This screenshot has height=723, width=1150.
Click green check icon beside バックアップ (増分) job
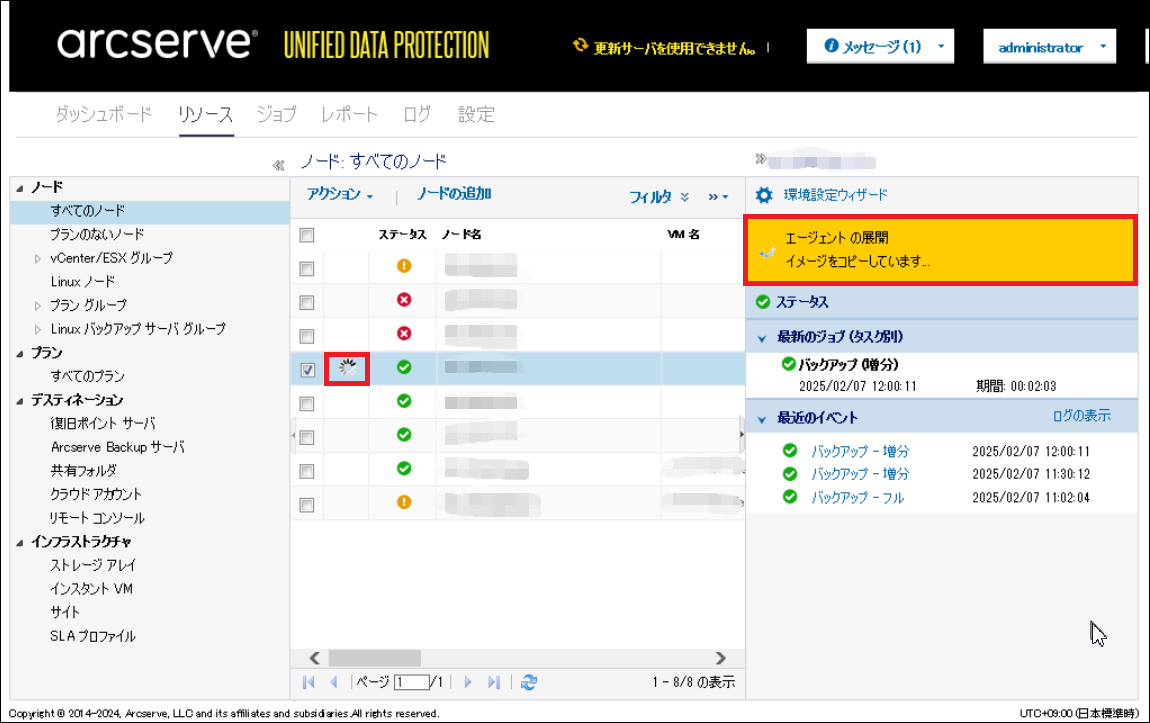788,364
